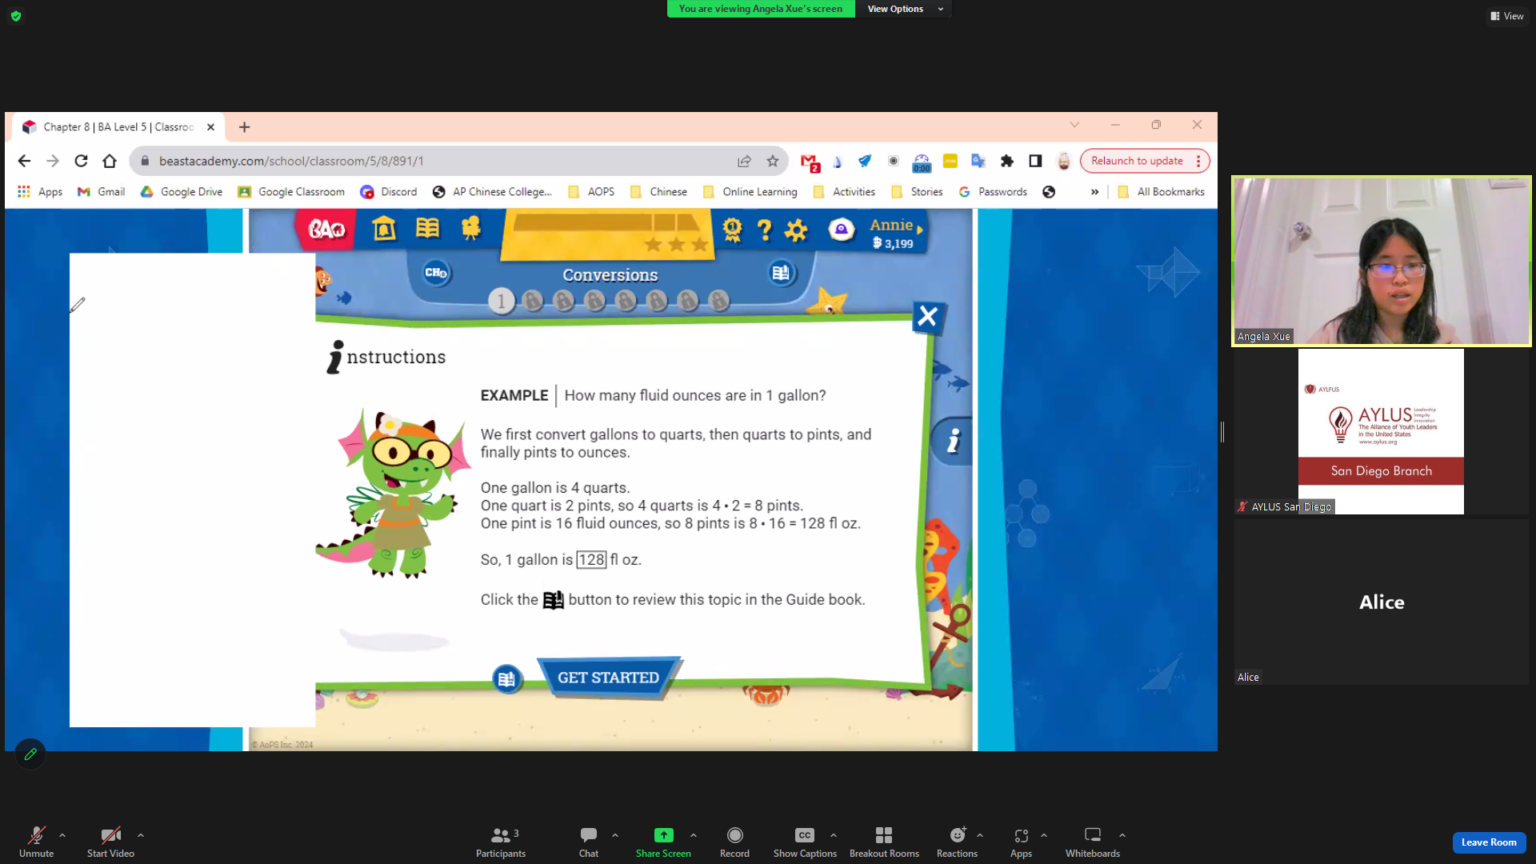Viewport: 1536px width, 864px height.
Task: Change Zoom layout with View button
Action: [x=1507, y=16]
